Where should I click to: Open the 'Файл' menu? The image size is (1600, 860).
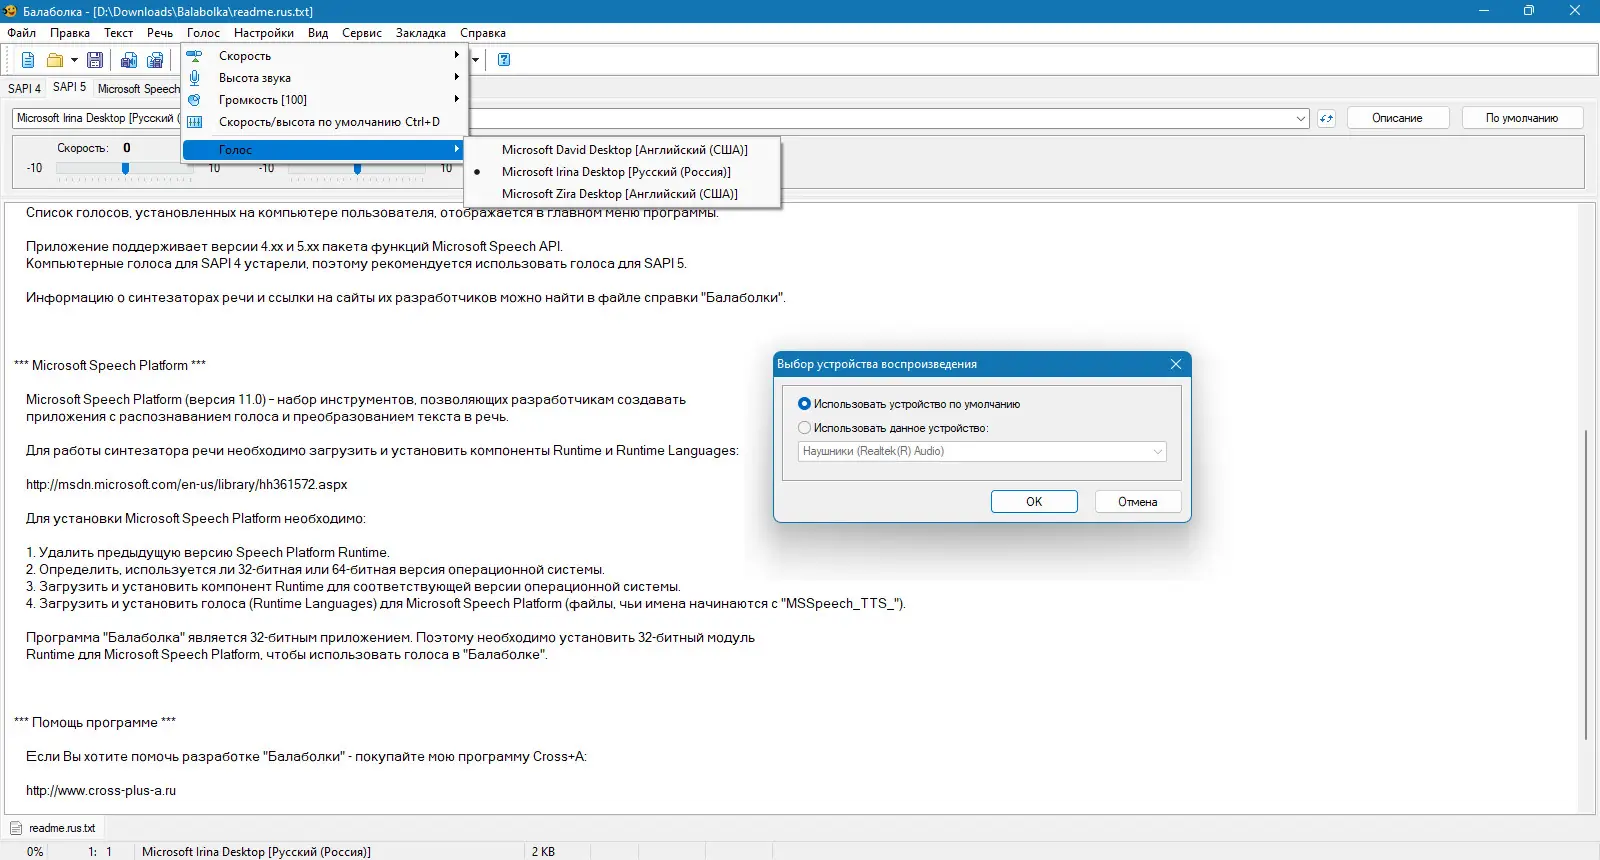tap(22, 33)
